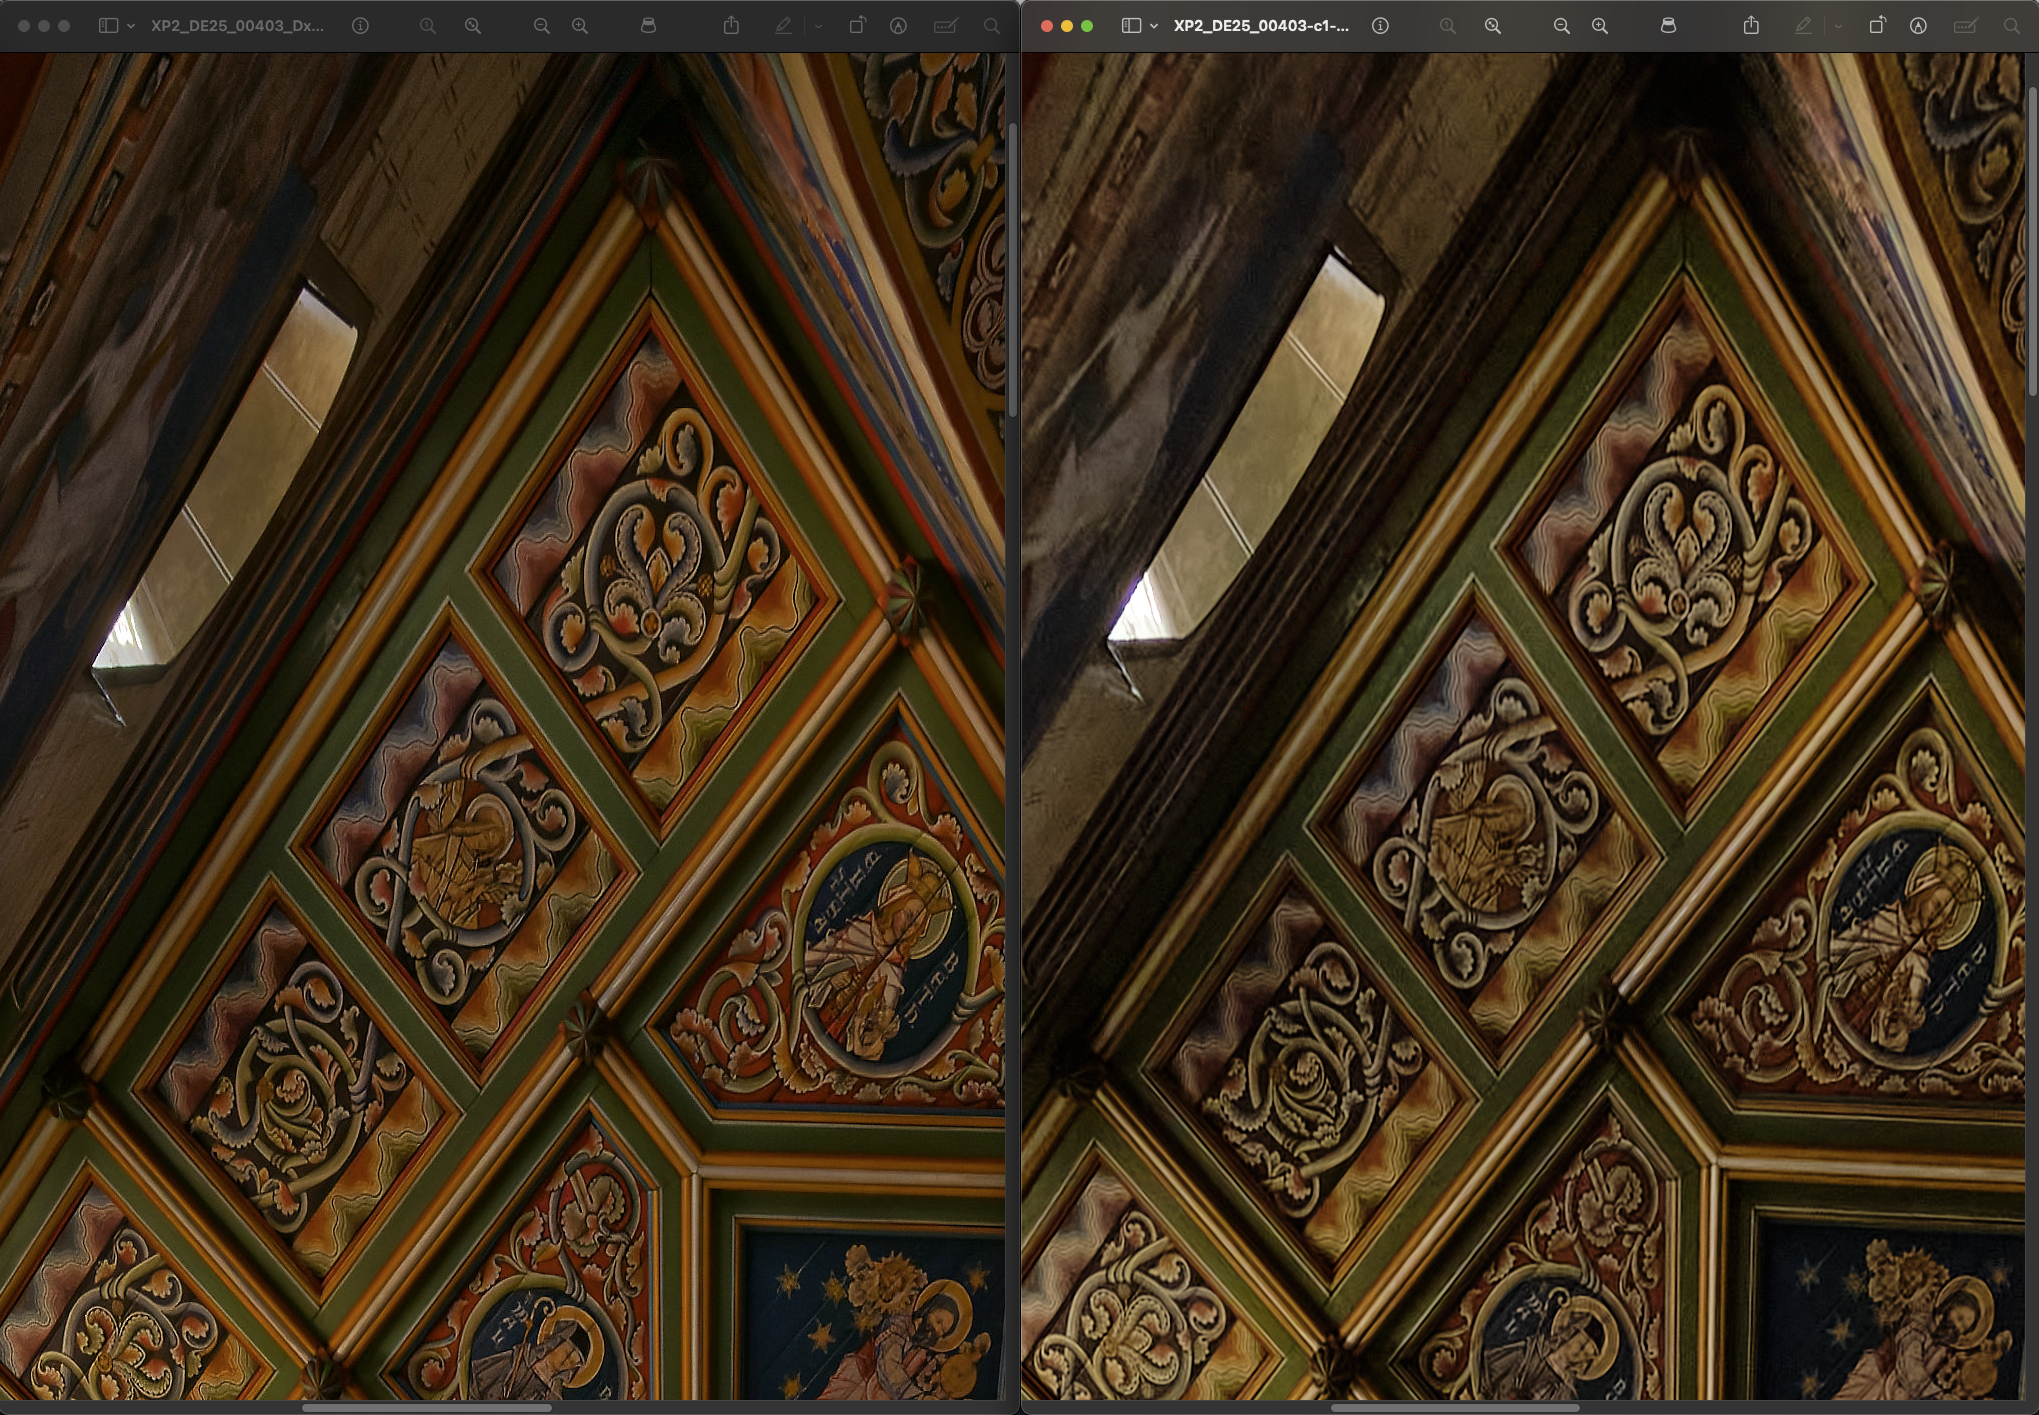
Task: Expand highlight color dropdown in left Dx window
Action: click(x=818, y=26)
